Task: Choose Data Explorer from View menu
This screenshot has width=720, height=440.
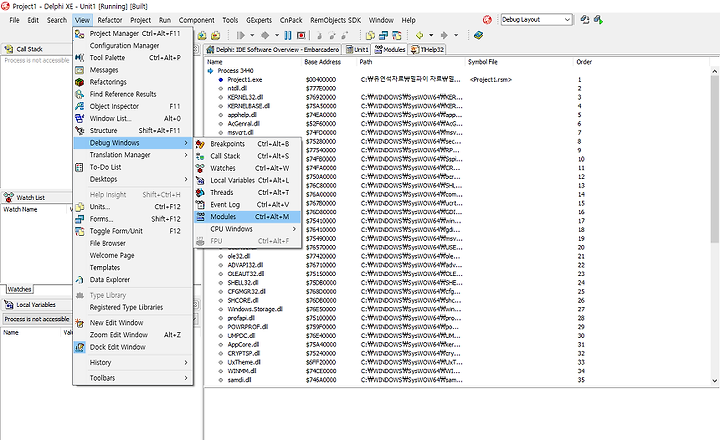Action: (133, 280)
